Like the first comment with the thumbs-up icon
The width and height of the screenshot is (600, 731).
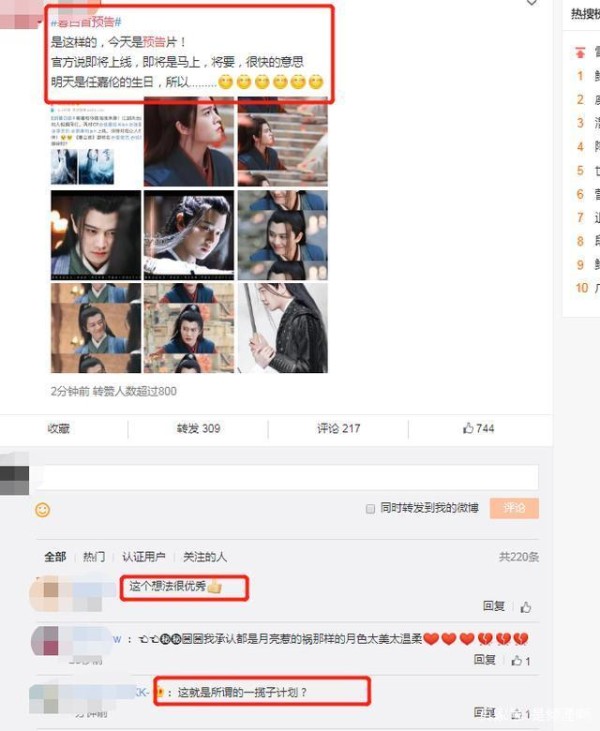click(526, 607)
